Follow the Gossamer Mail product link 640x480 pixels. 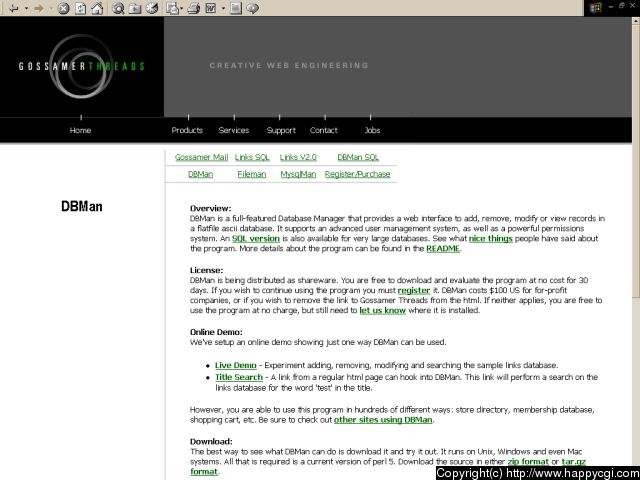click(x=201, y=157)
